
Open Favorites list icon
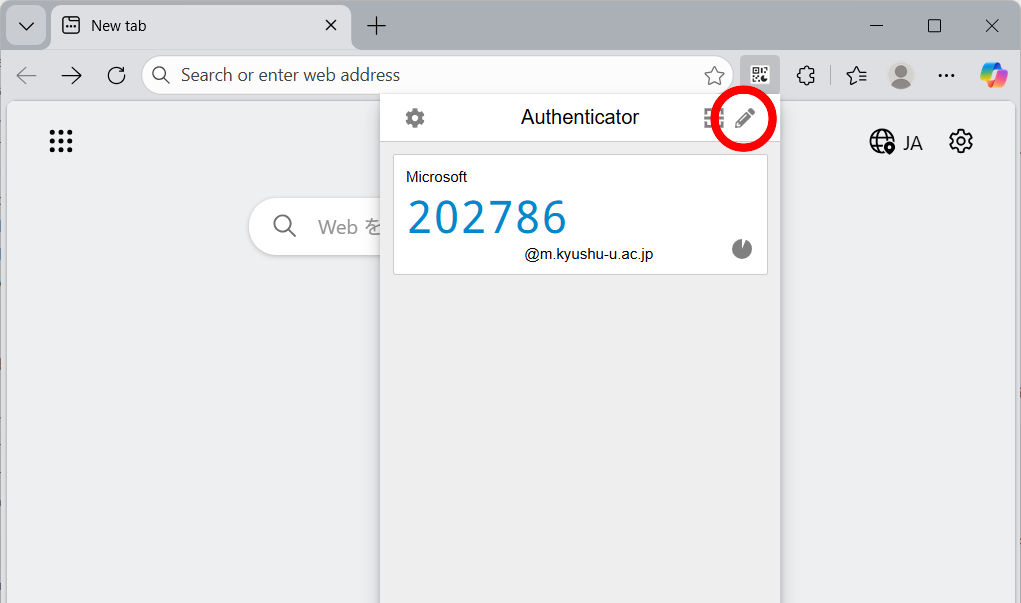tap(856, 76)
